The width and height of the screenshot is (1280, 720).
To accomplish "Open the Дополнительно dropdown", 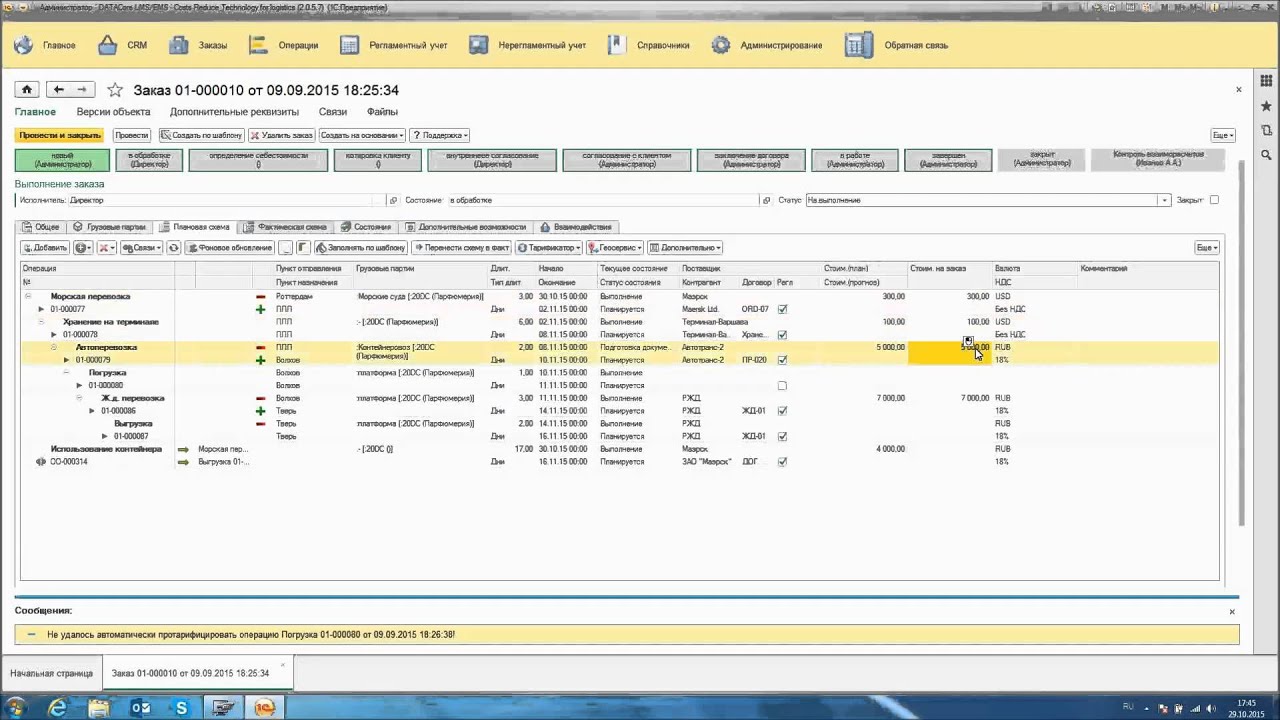I will tap(685, 247).
